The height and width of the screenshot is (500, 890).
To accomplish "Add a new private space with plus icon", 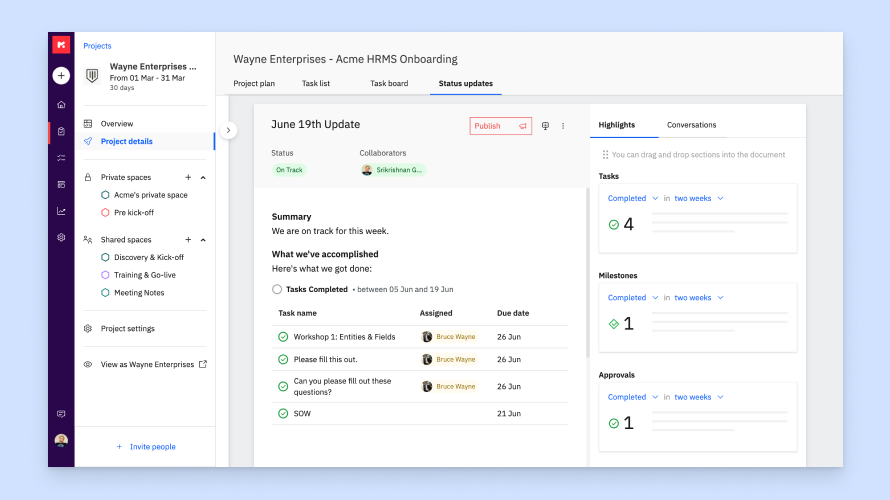I will 188,177.
